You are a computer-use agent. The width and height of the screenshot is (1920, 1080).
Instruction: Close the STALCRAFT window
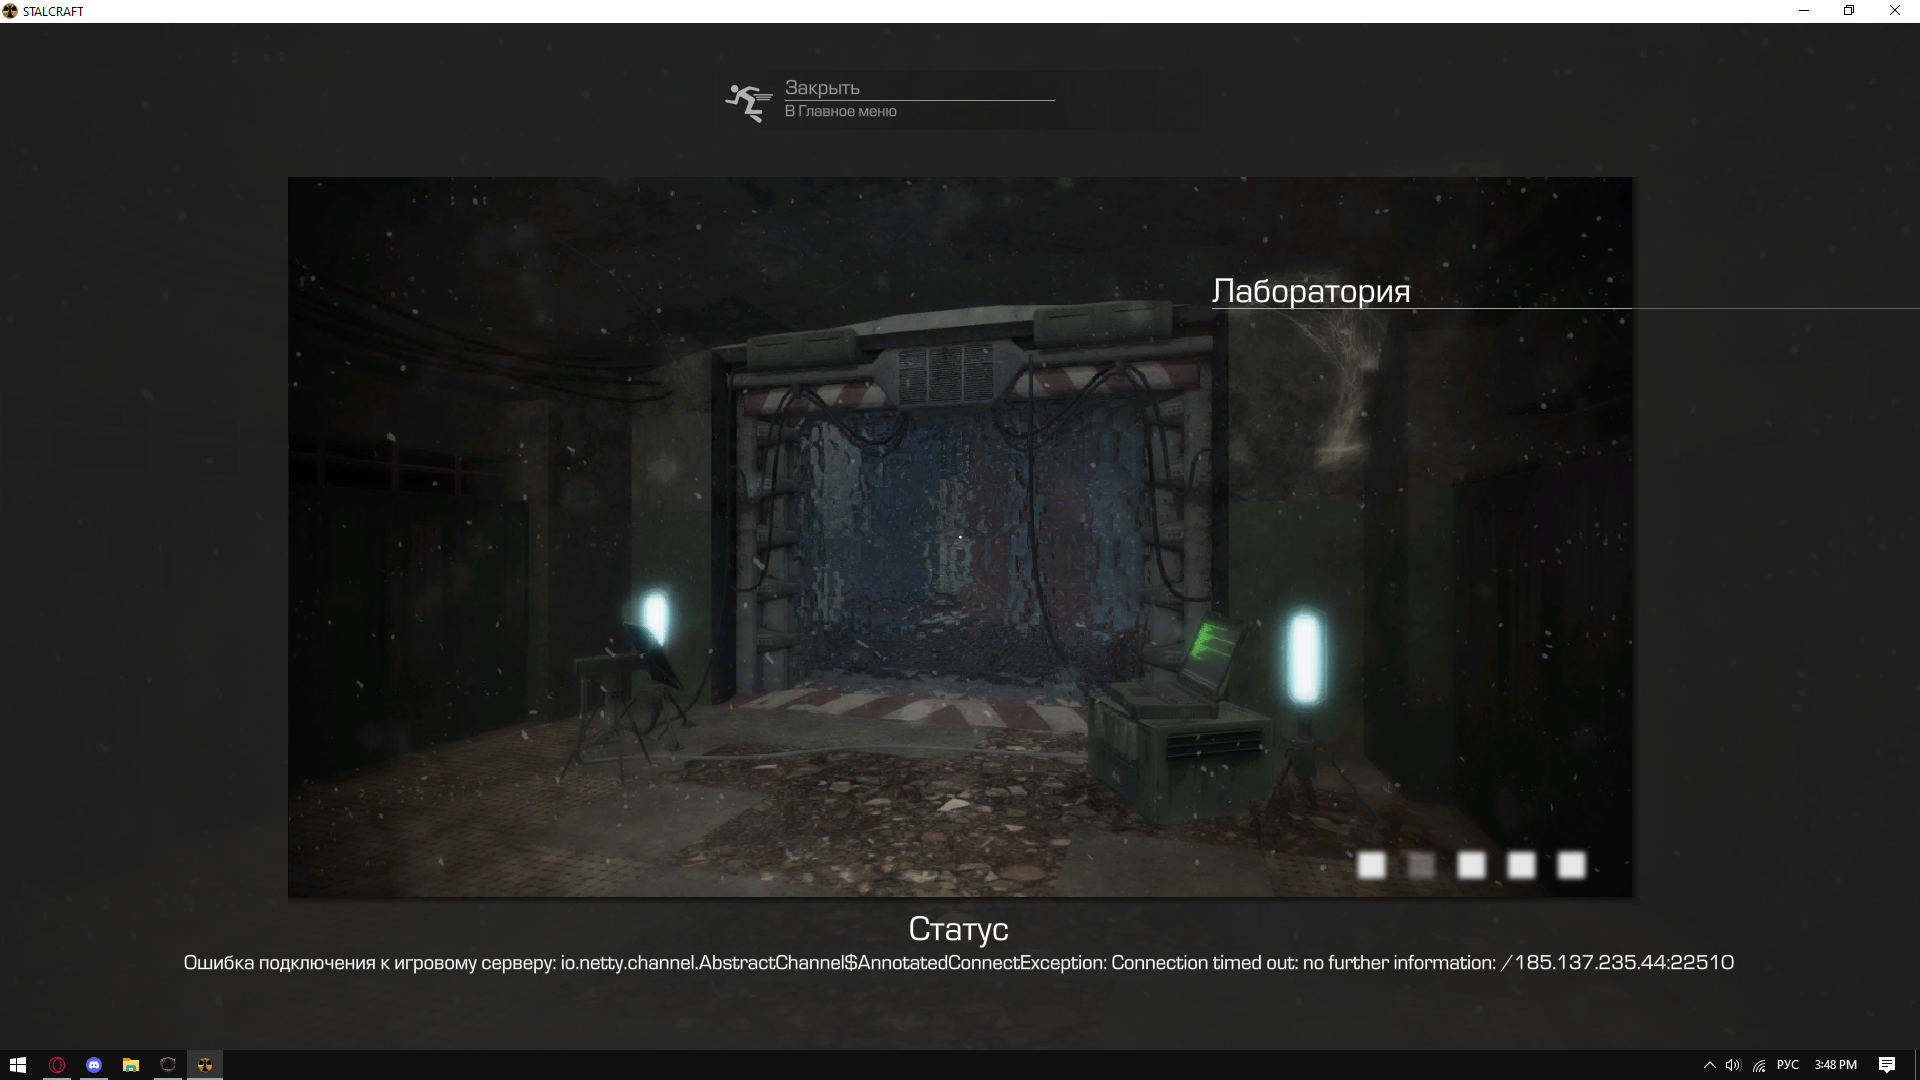[x=1895, y=11]
